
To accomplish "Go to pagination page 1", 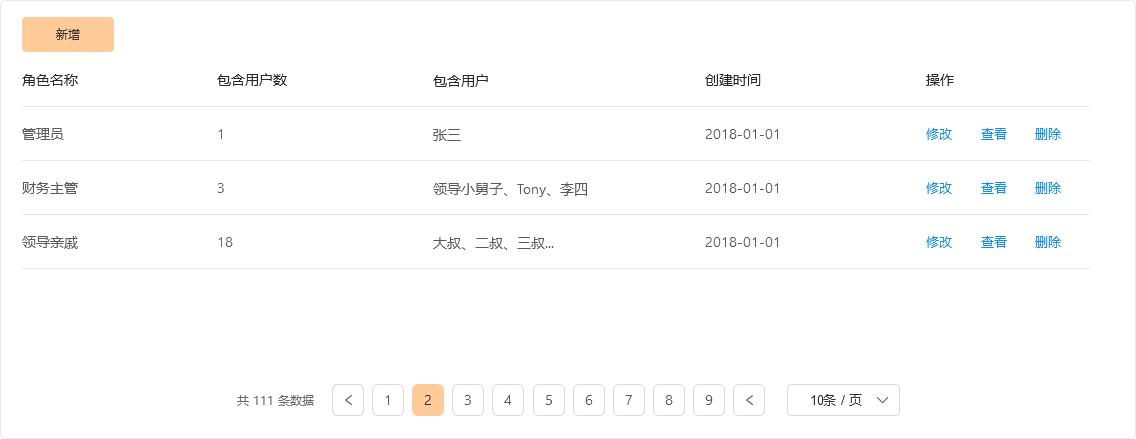I will 388,400.
